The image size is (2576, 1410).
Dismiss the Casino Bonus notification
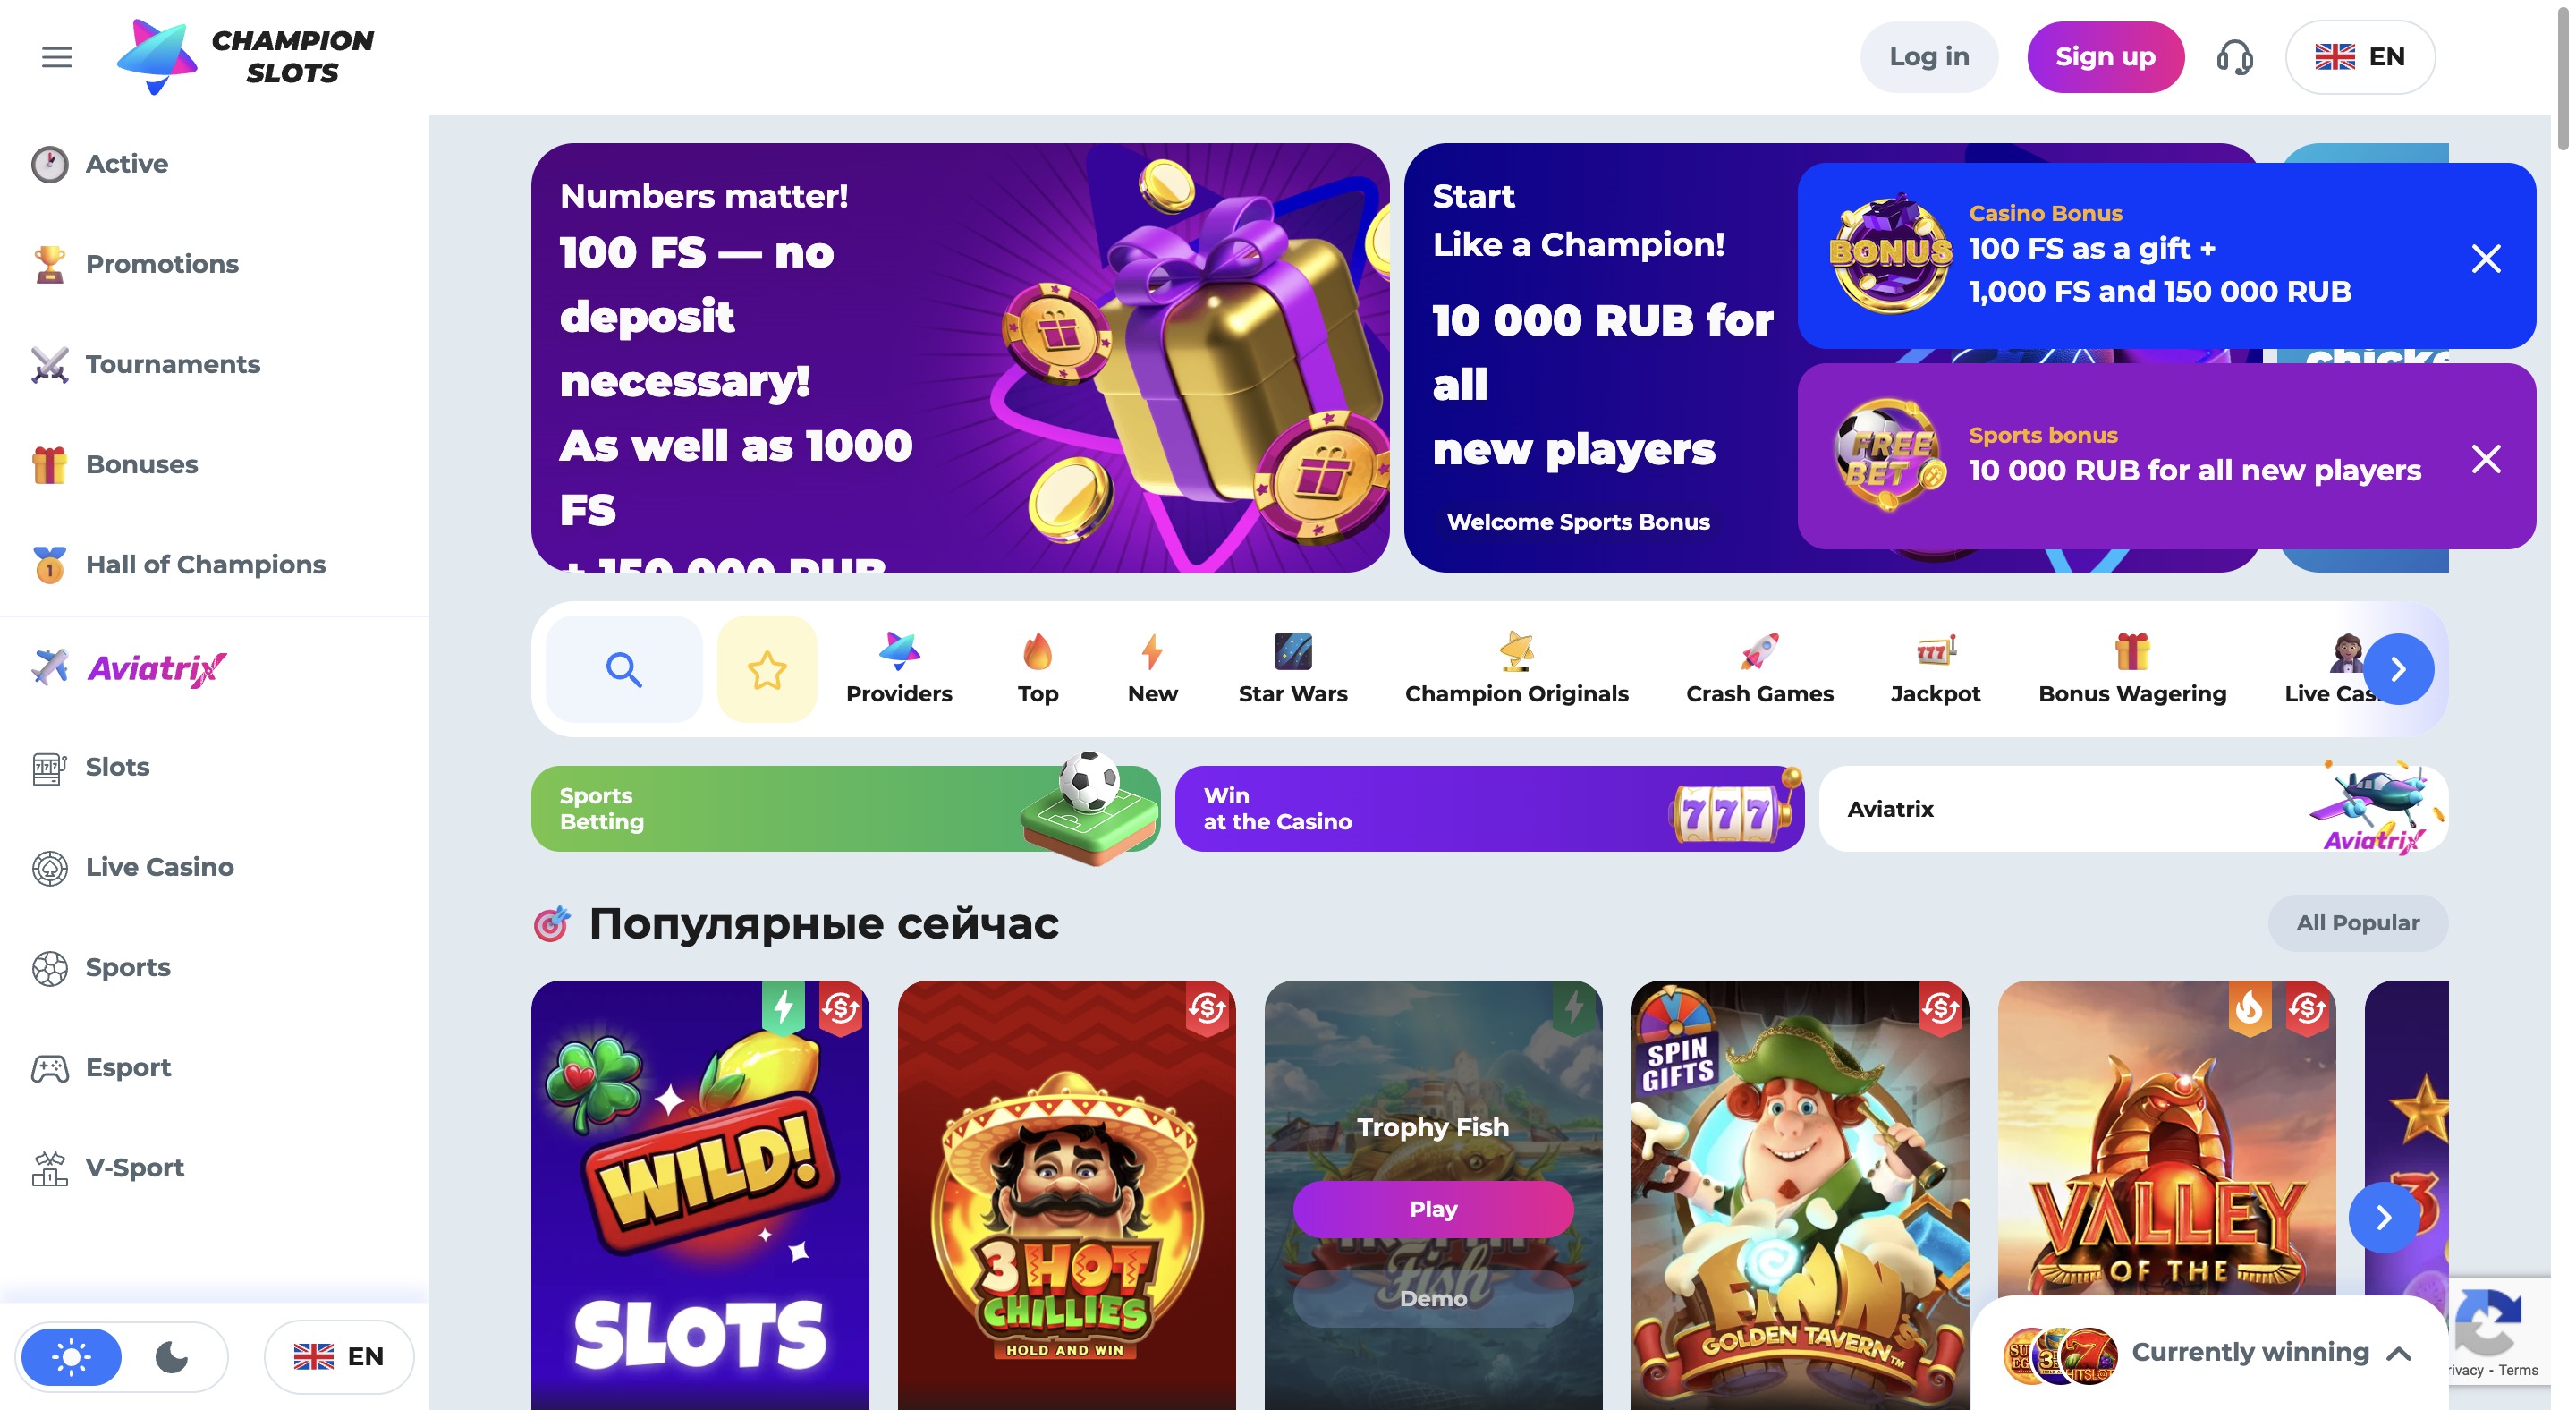(2486, 258)
